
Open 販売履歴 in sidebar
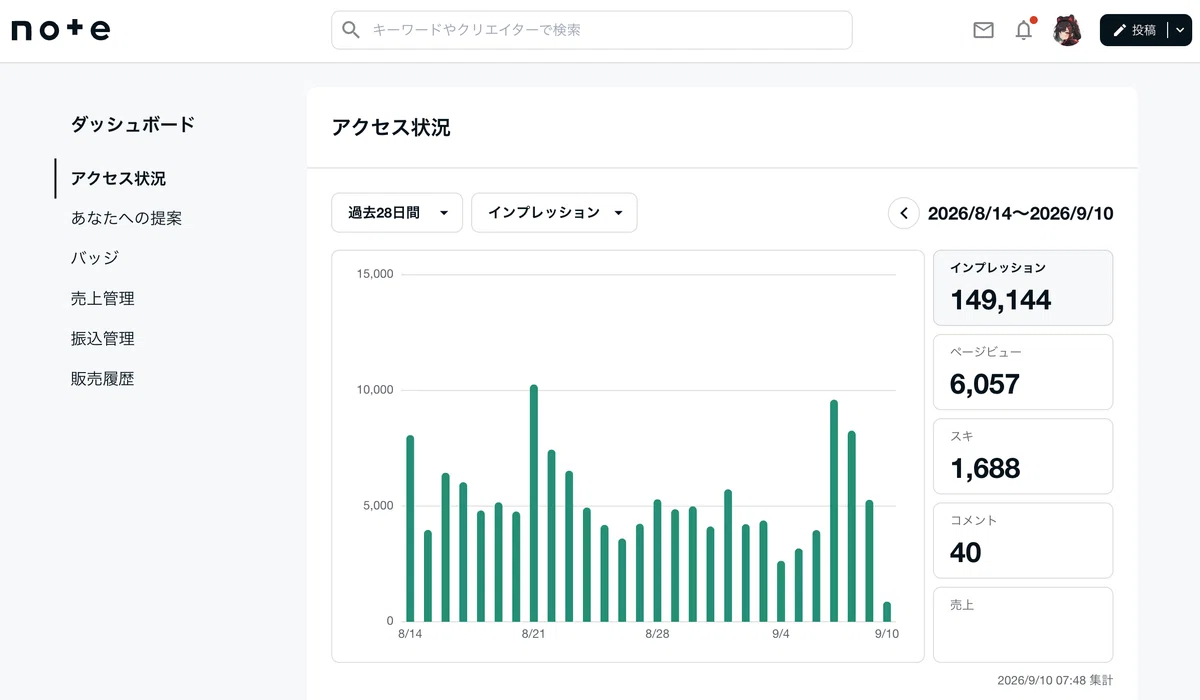[x=102, y=378]
